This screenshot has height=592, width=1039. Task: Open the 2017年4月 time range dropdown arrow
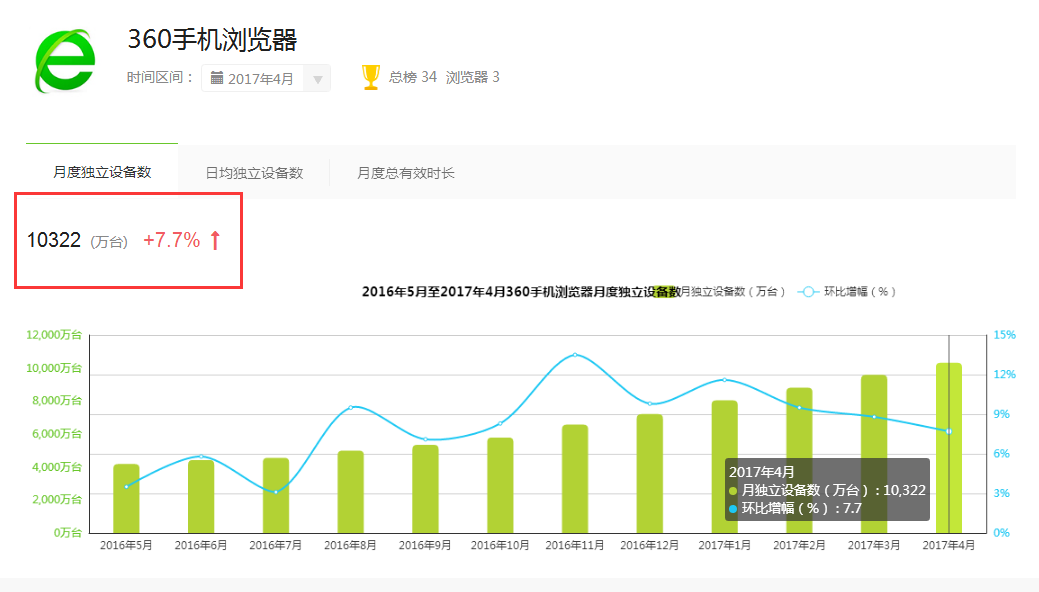[x=317, y=79]
